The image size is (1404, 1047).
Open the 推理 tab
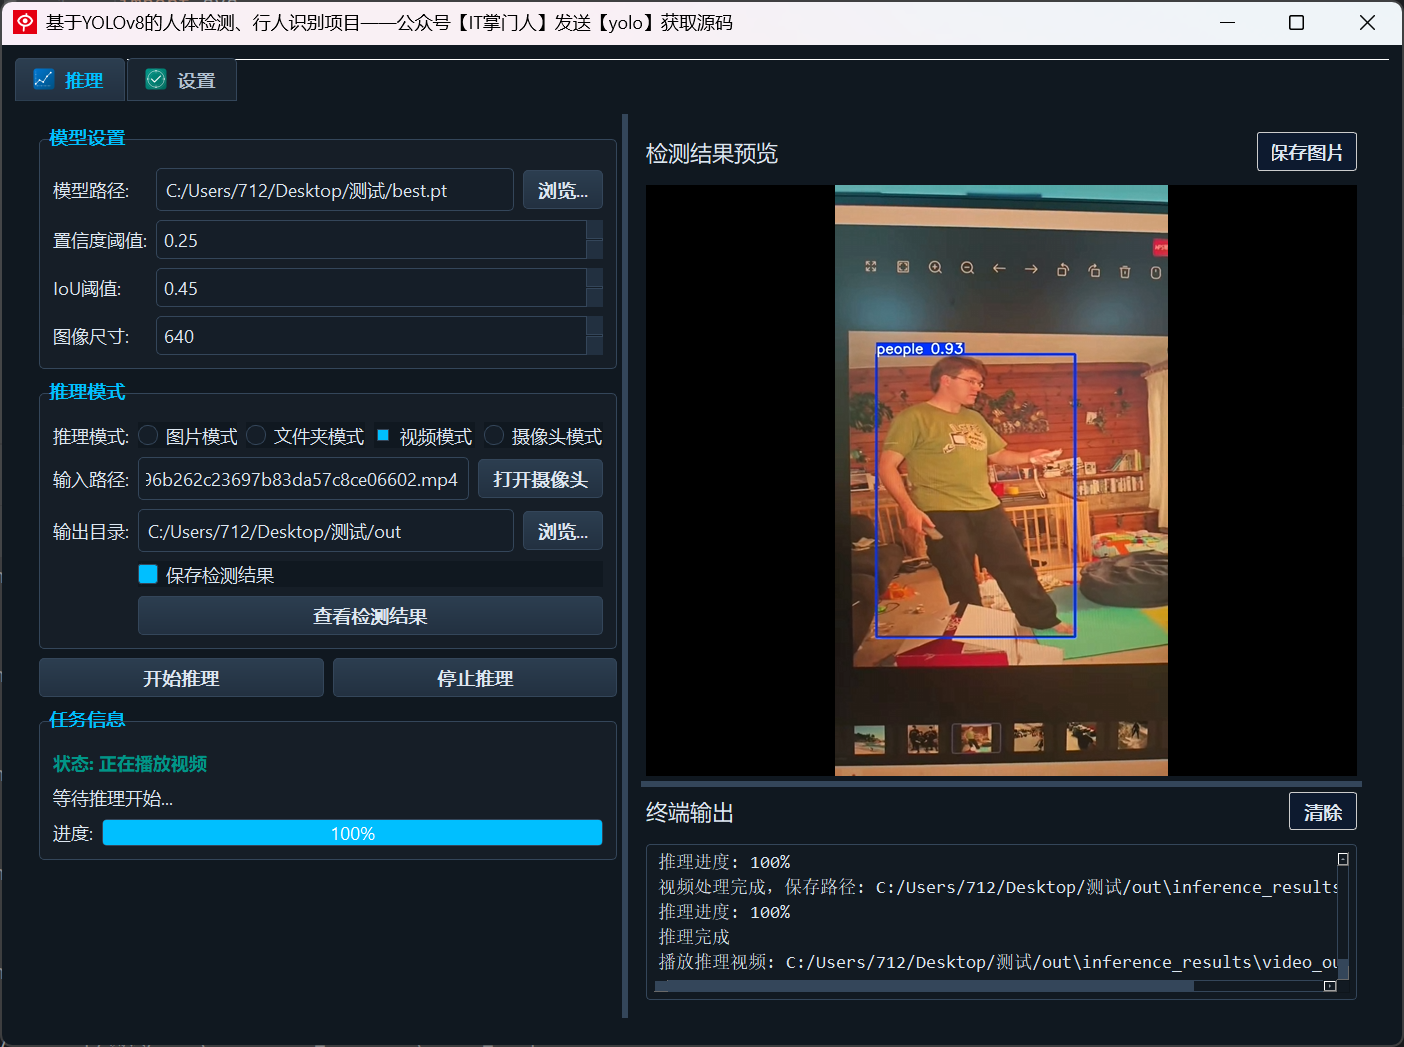[x=69, y=80]
